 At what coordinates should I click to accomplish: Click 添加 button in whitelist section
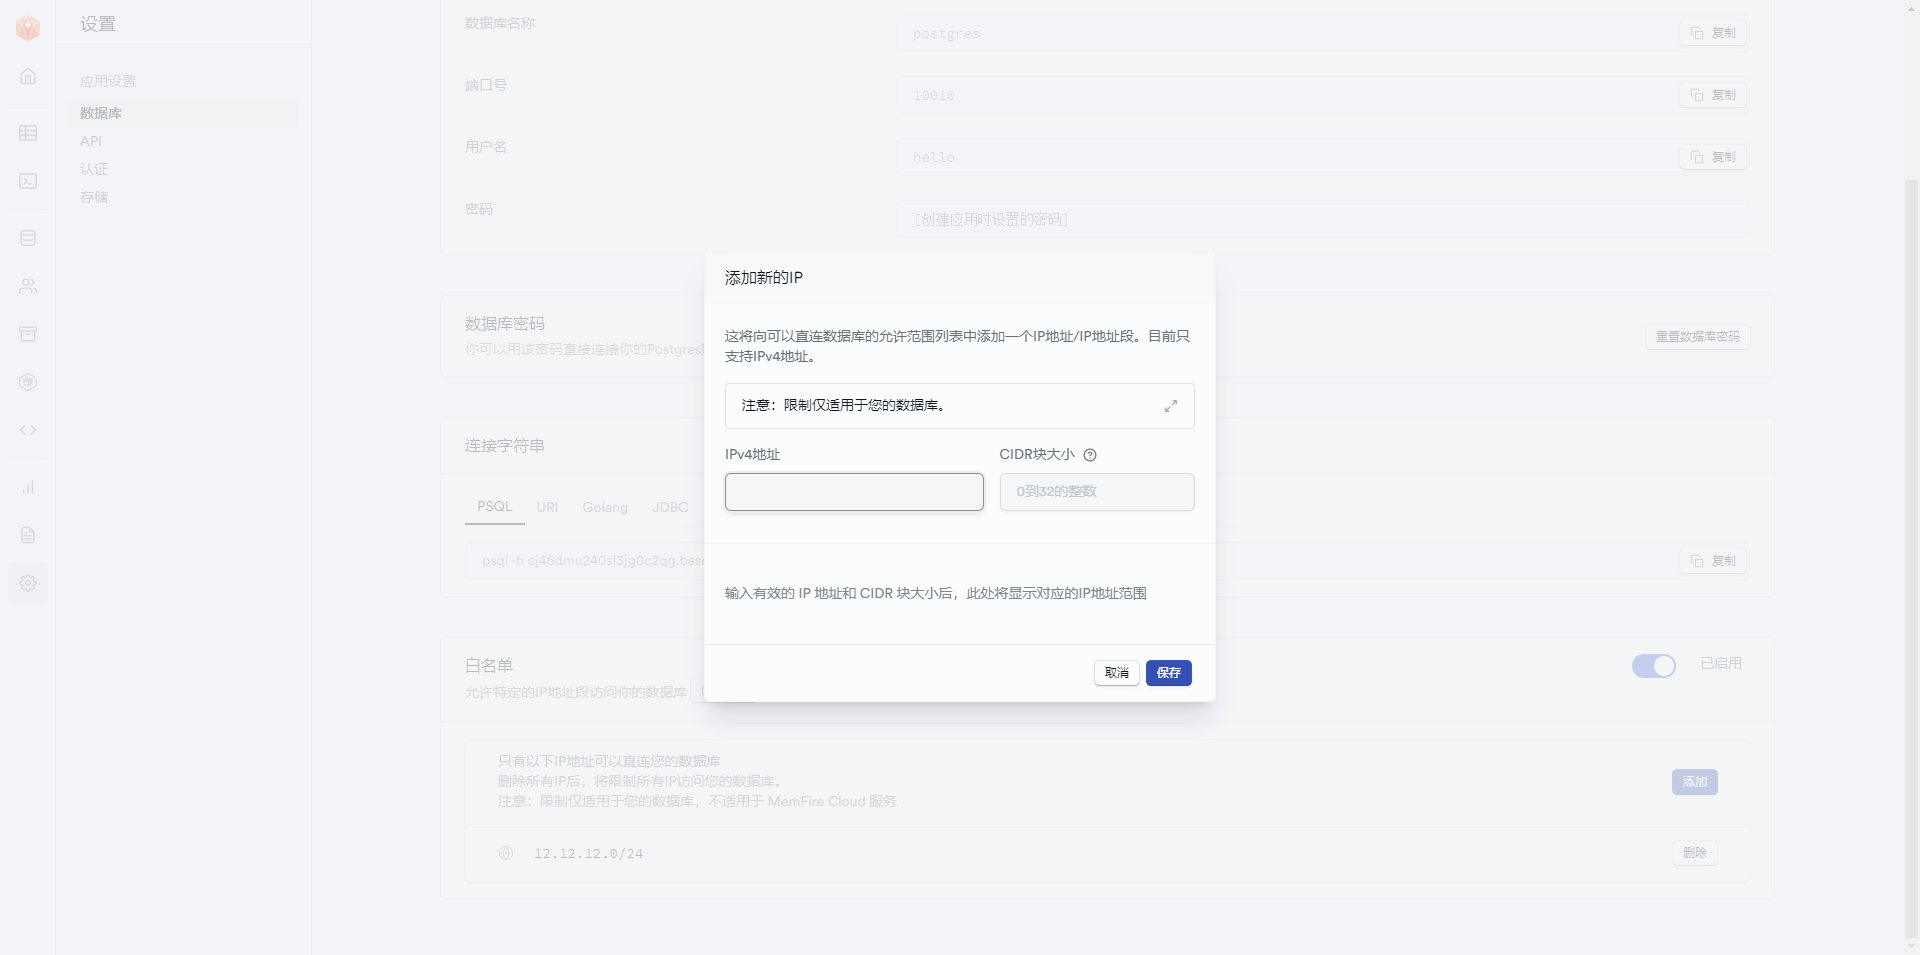coord(1695,782)
